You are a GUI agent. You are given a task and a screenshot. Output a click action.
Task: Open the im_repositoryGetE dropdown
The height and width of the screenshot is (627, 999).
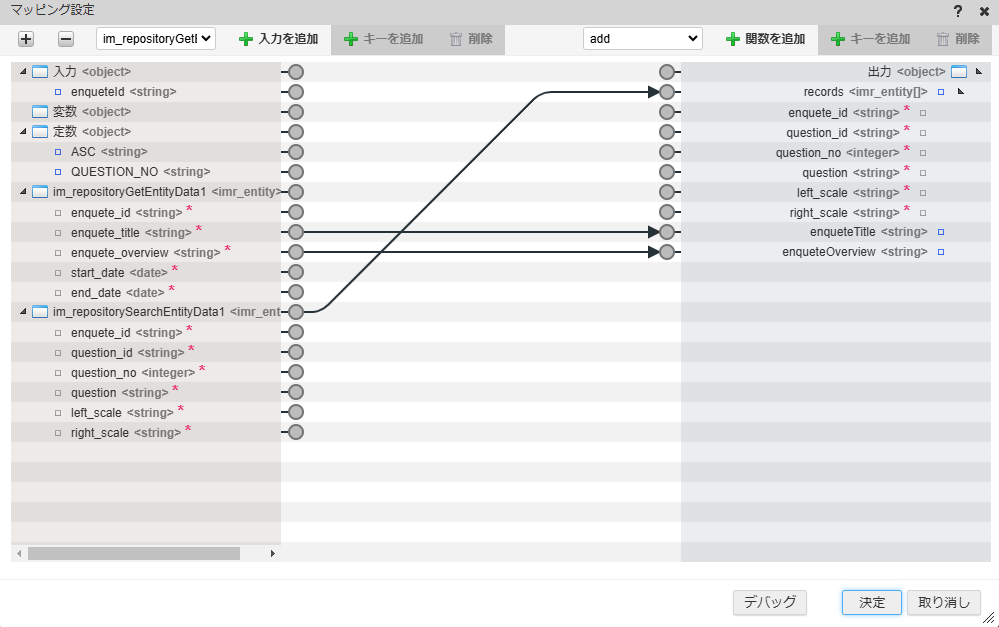tap(155, 38)
